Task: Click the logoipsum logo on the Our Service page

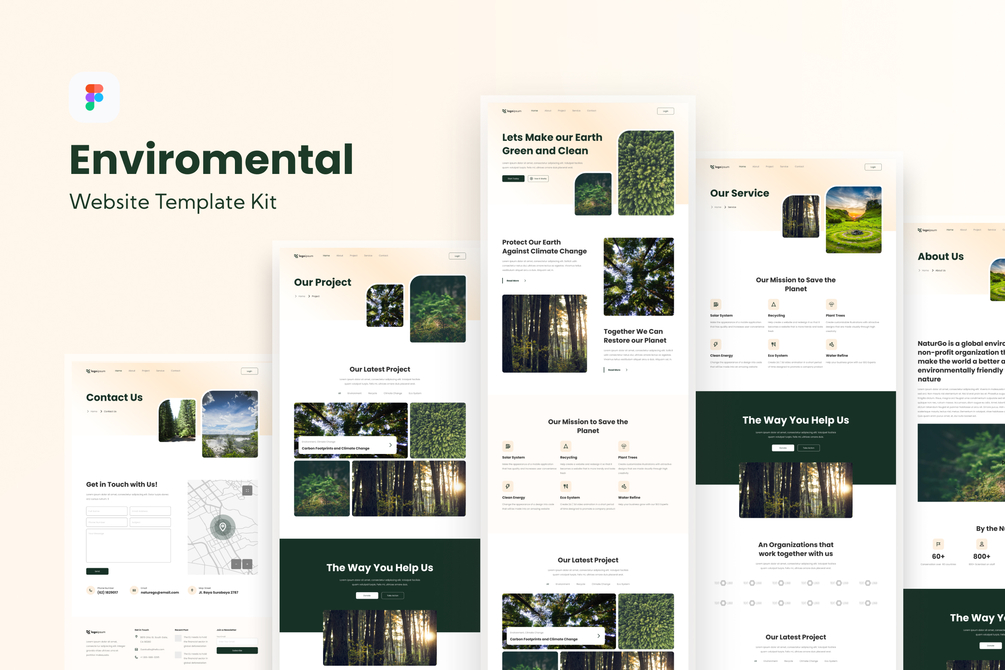Action: (720, 167)
